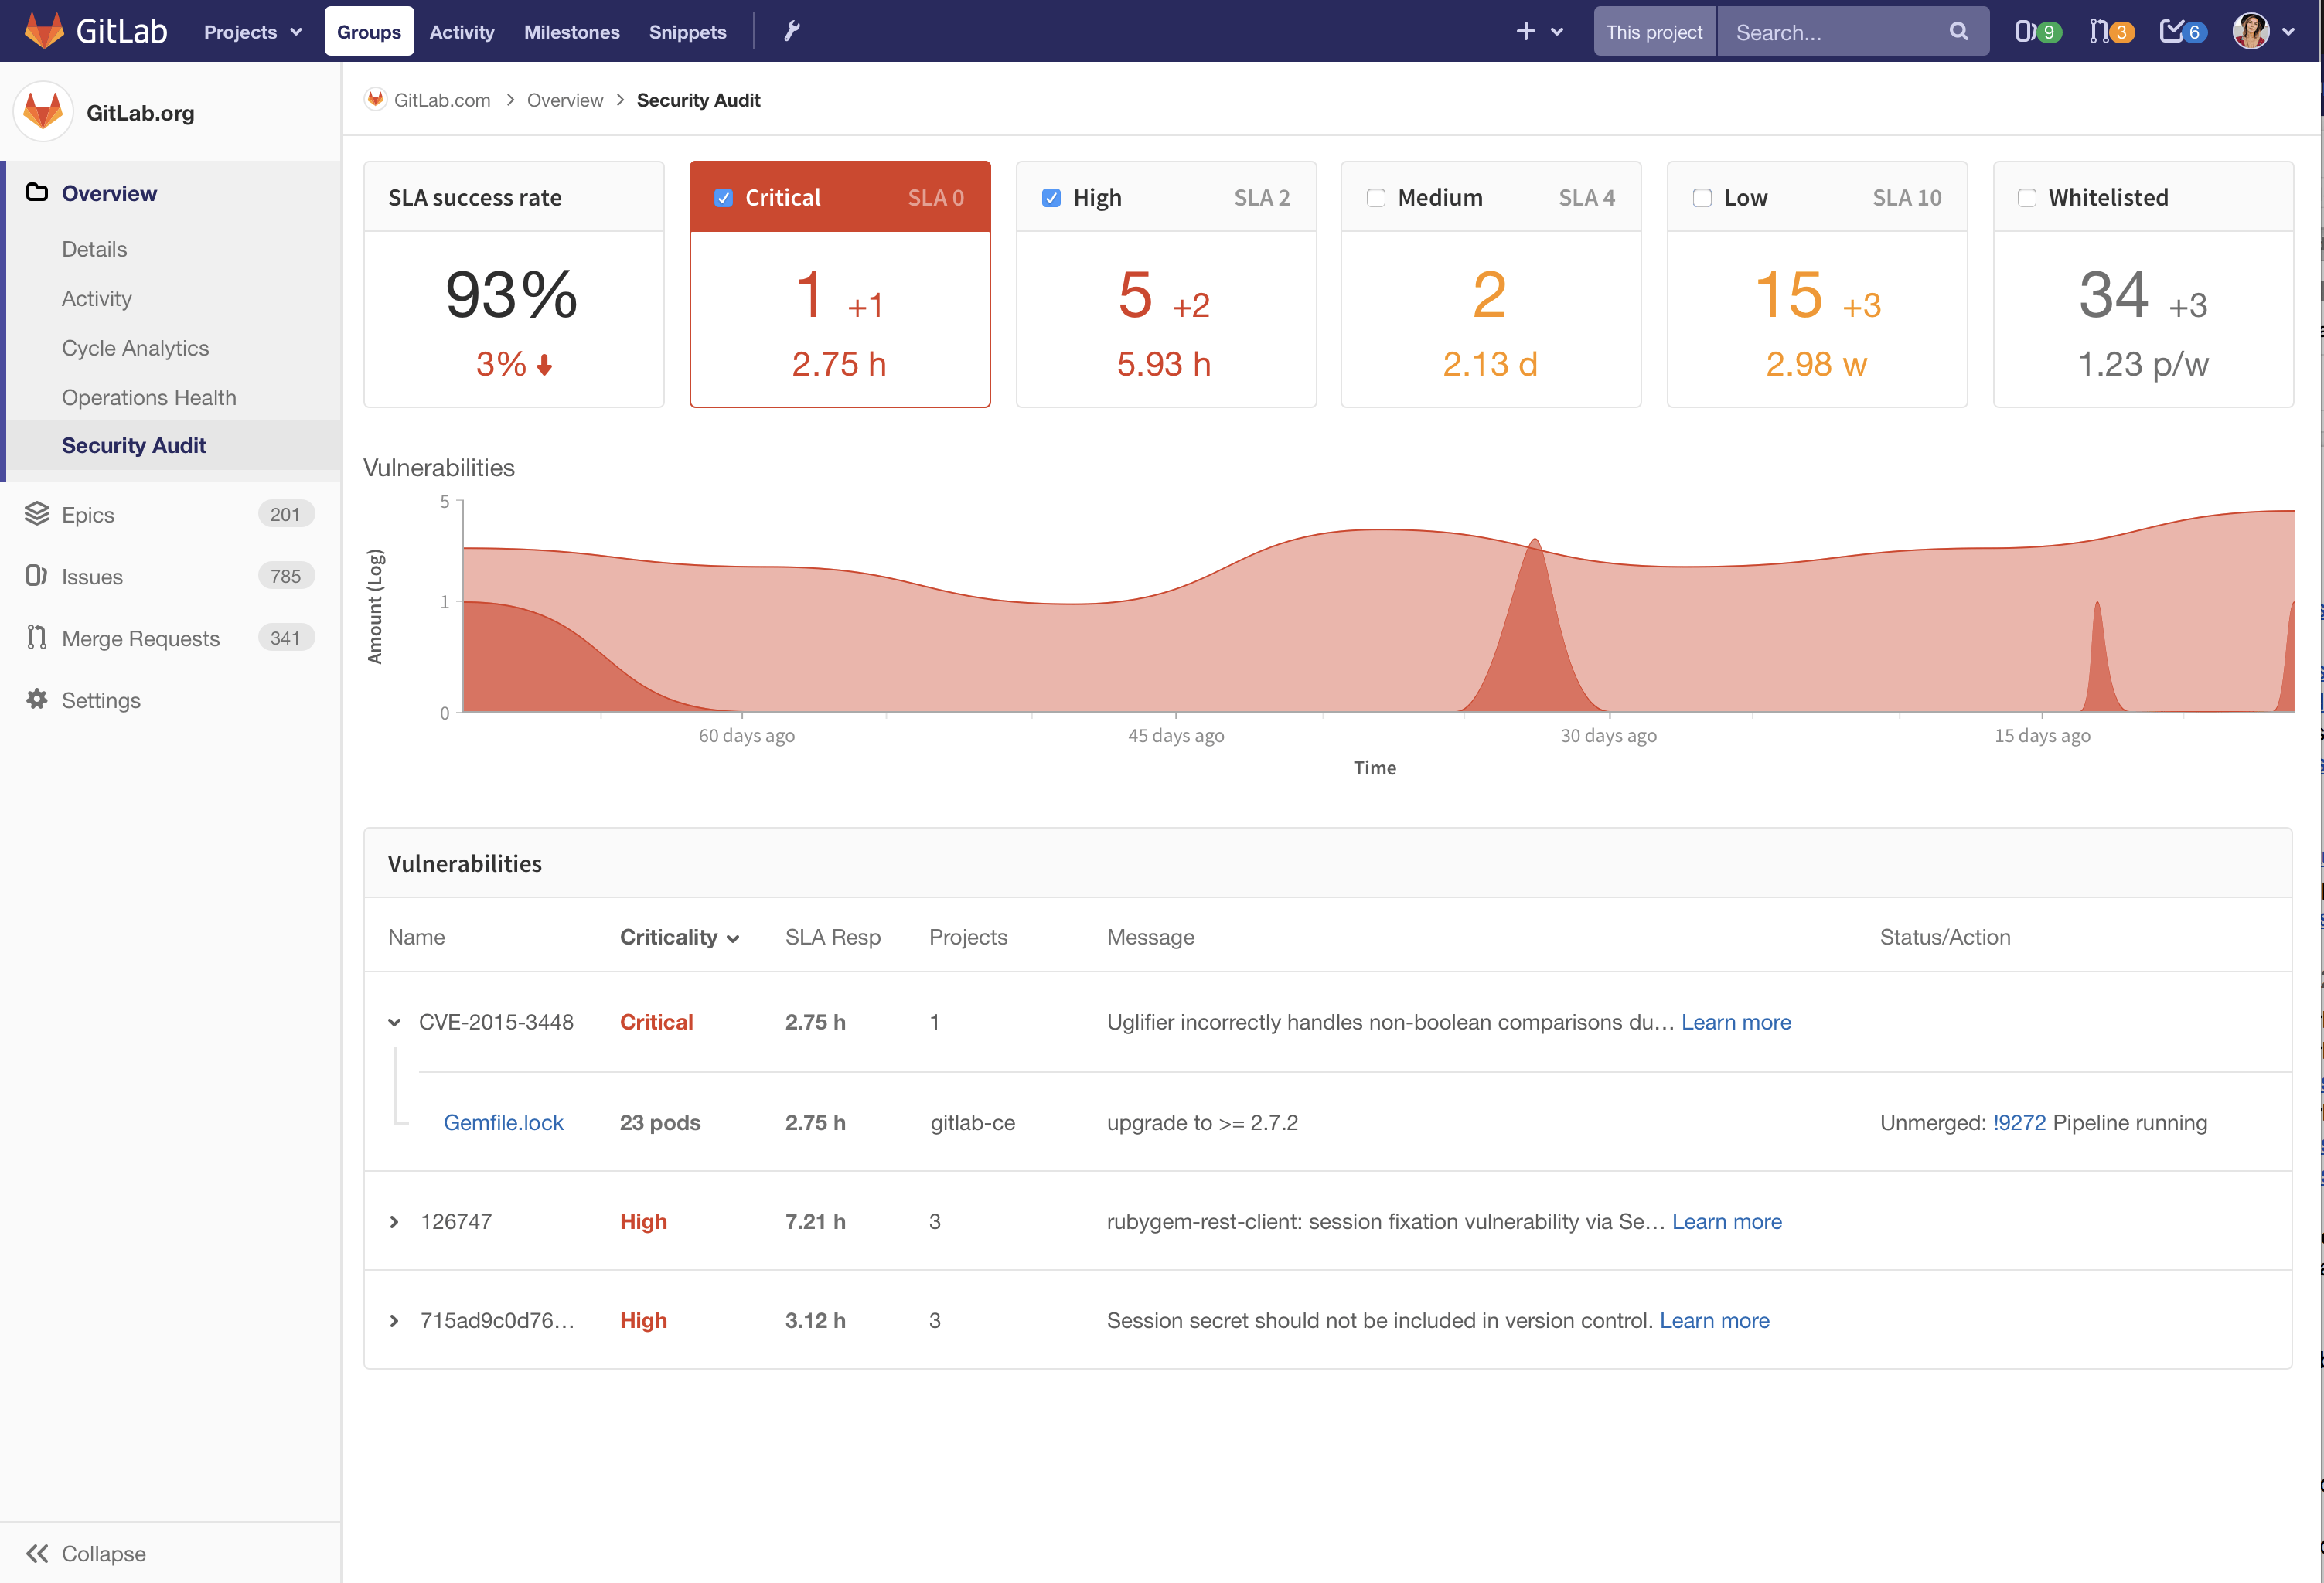This screenshot has height=1583, width=2324.
Task: Toggle the Critical severity checkbox
Action: point(724,198)
